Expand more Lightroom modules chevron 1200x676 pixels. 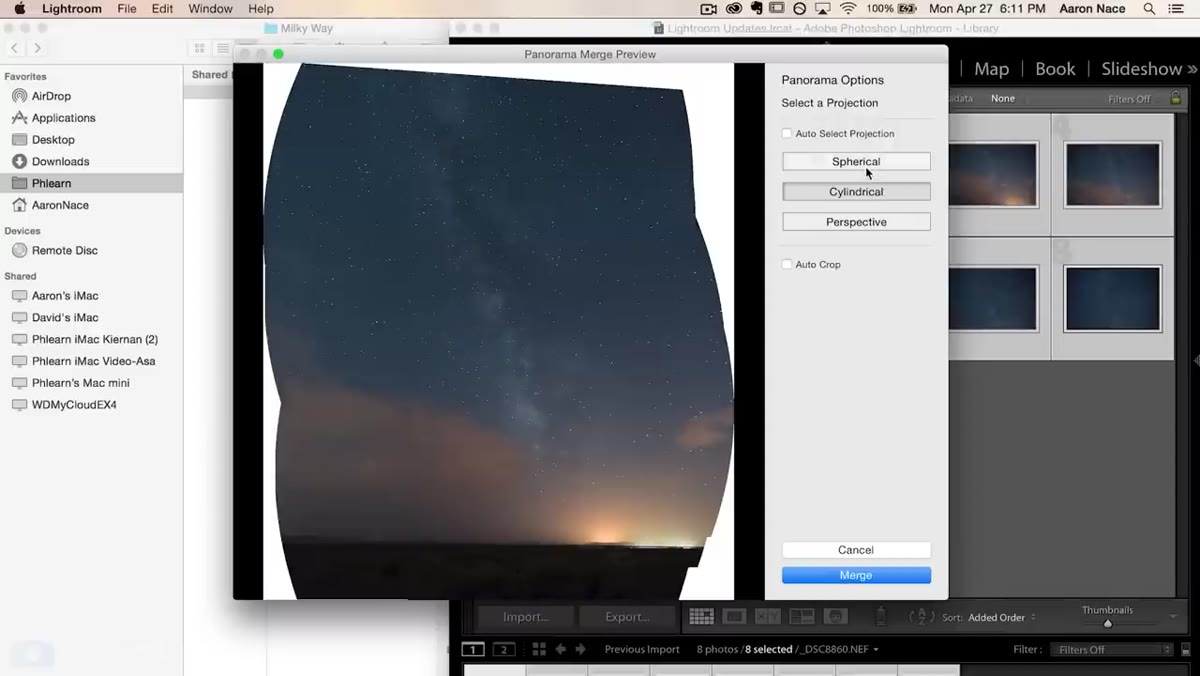[x=1191, y=69]
